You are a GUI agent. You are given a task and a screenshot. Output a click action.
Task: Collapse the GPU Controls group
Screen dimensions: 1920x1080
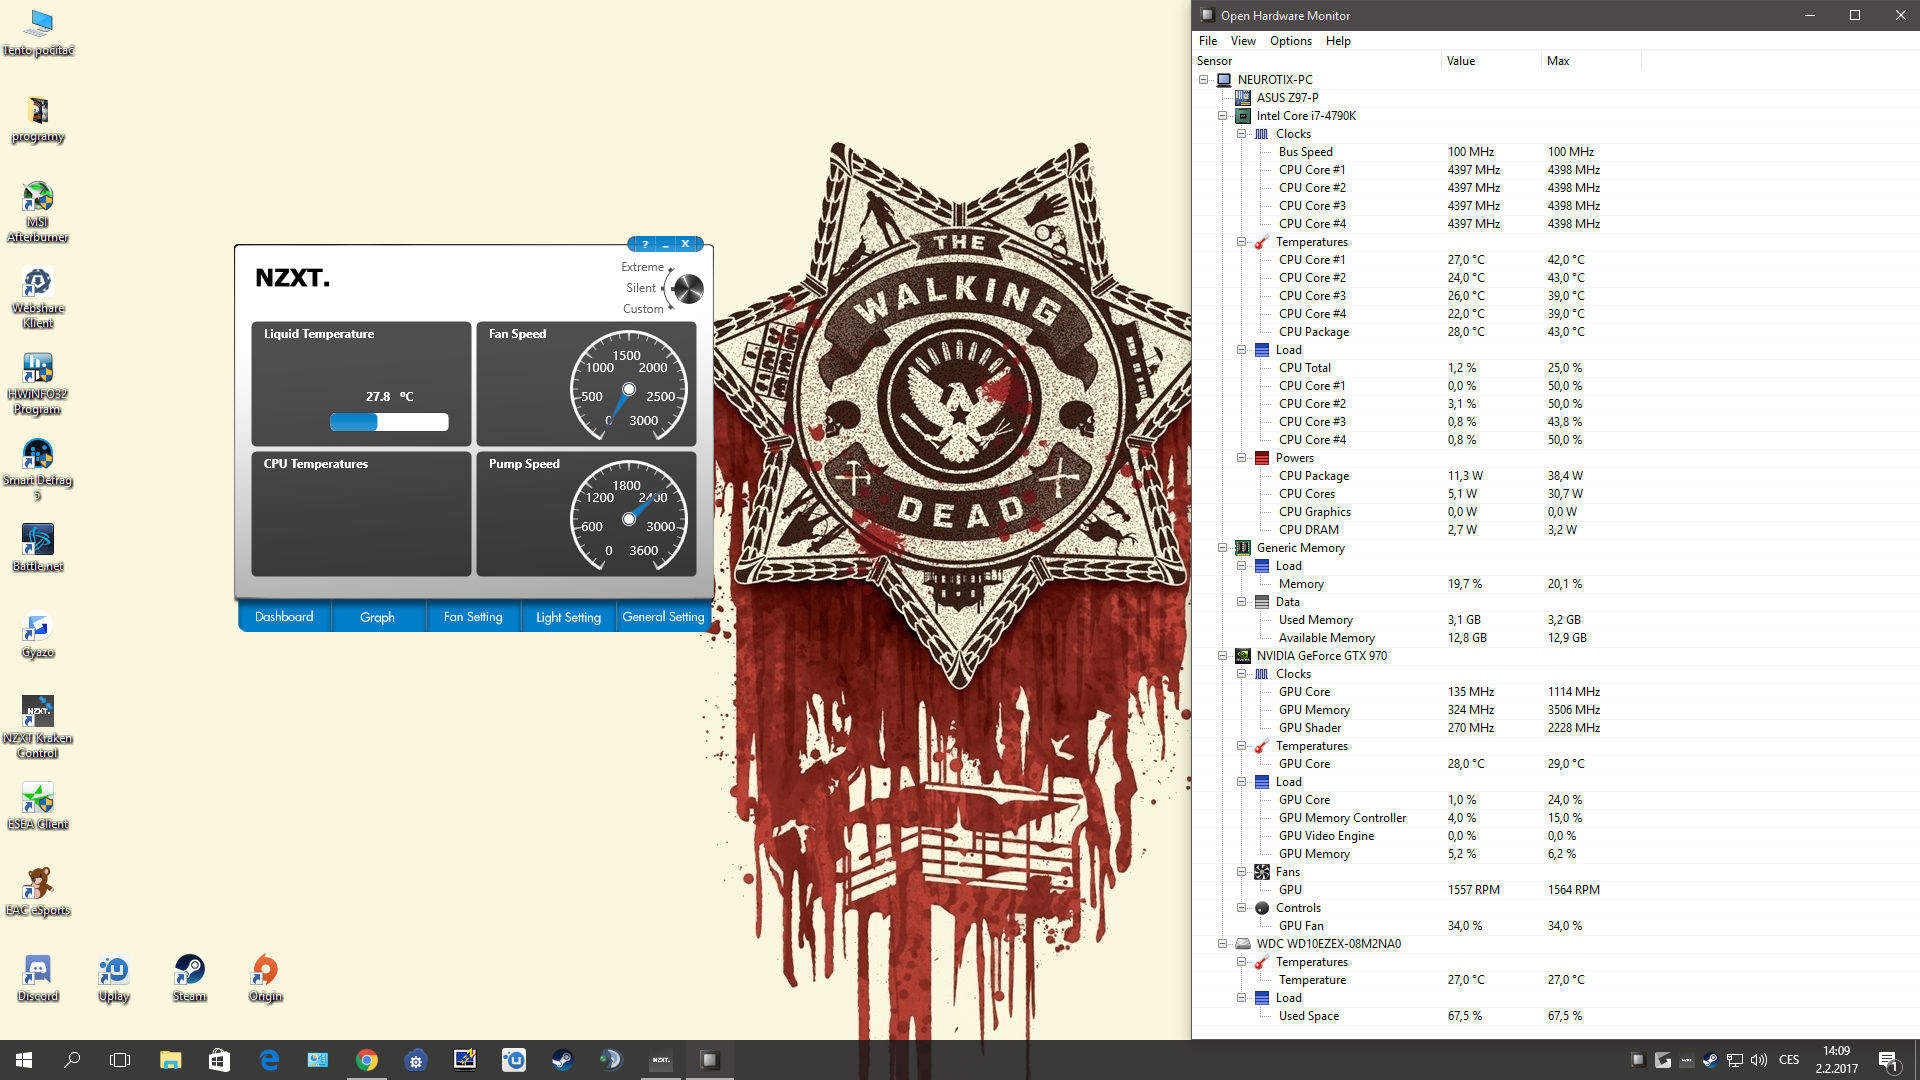coord(1241,908)
